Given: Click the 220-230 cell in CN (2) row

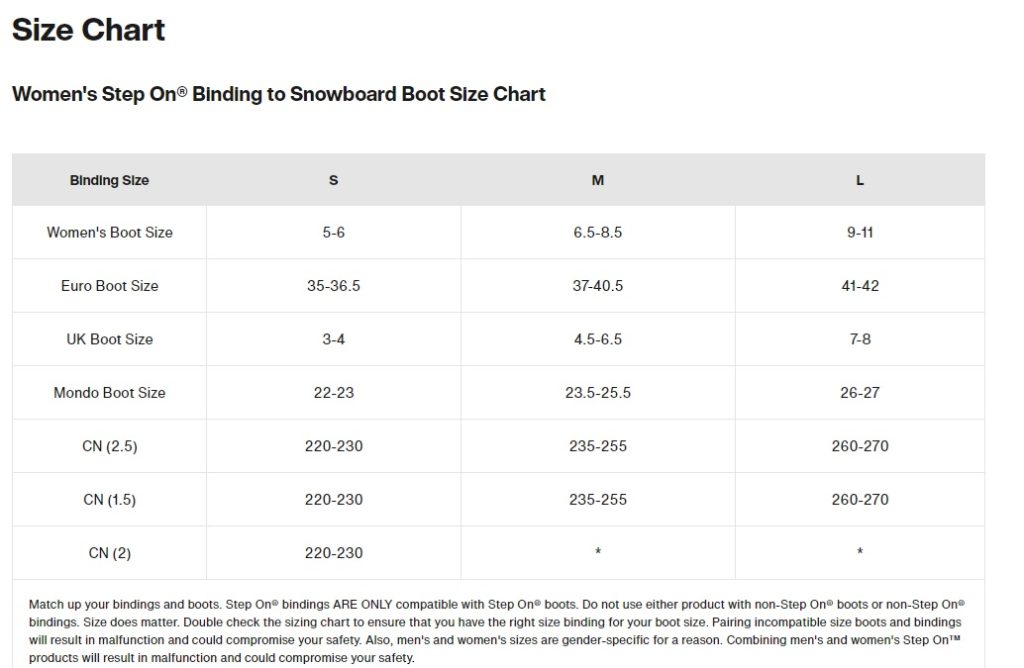Looking at the screenshot, I should click(x=333, y=553).
